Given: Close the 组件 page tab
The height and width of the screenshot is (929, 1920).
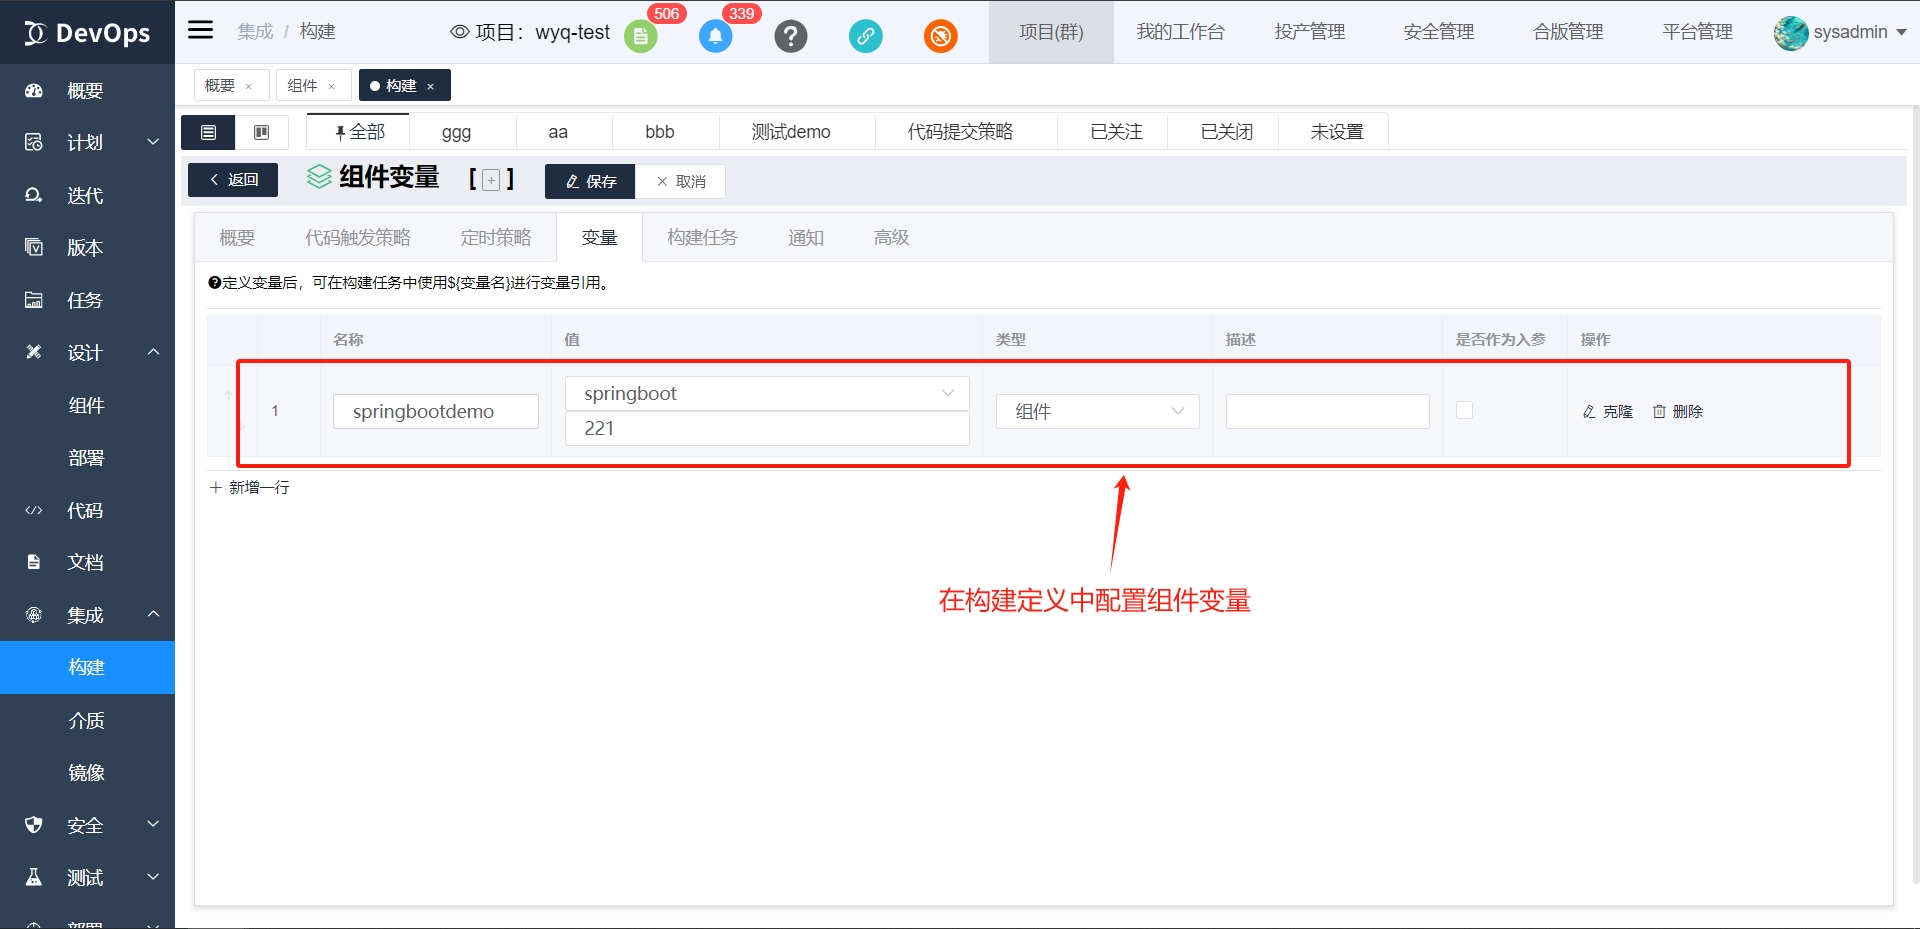Looking at the screenshot, I should click(331, 86).
